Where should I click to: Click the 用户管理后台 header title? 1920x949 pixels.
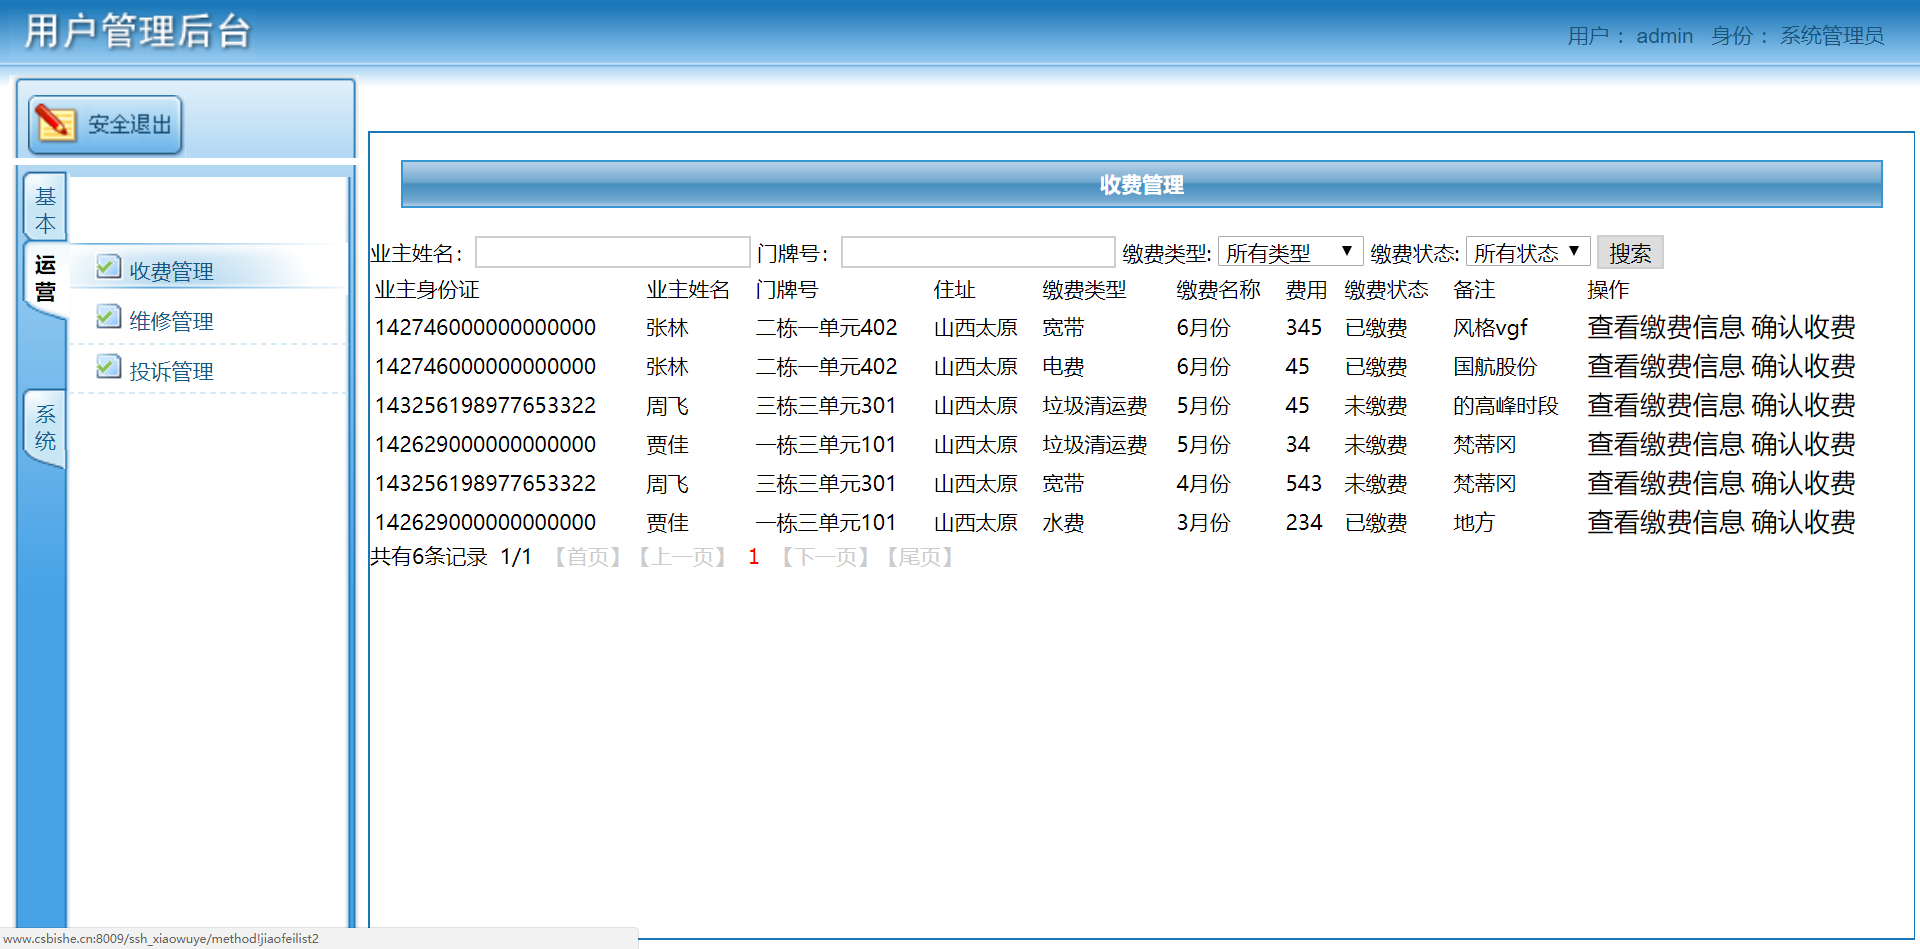coord(137,32)
